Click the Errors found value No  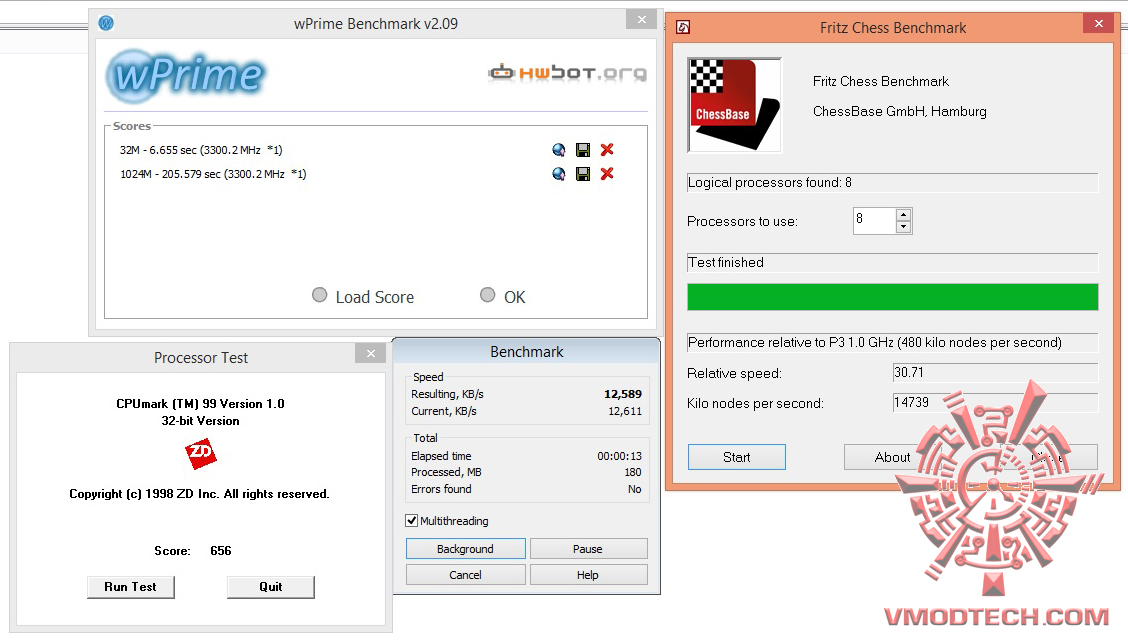click(x=634, y=489)
